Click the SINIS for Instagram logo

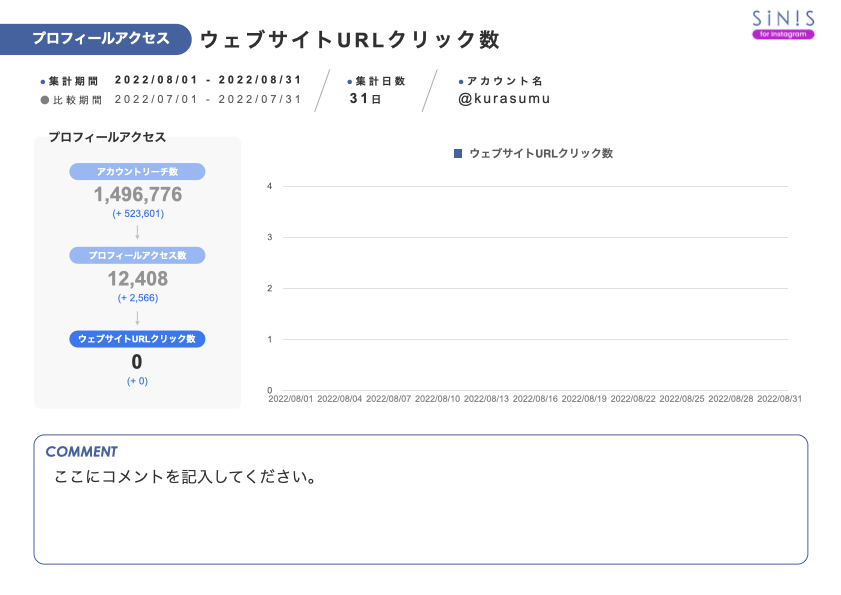point(782,23)
